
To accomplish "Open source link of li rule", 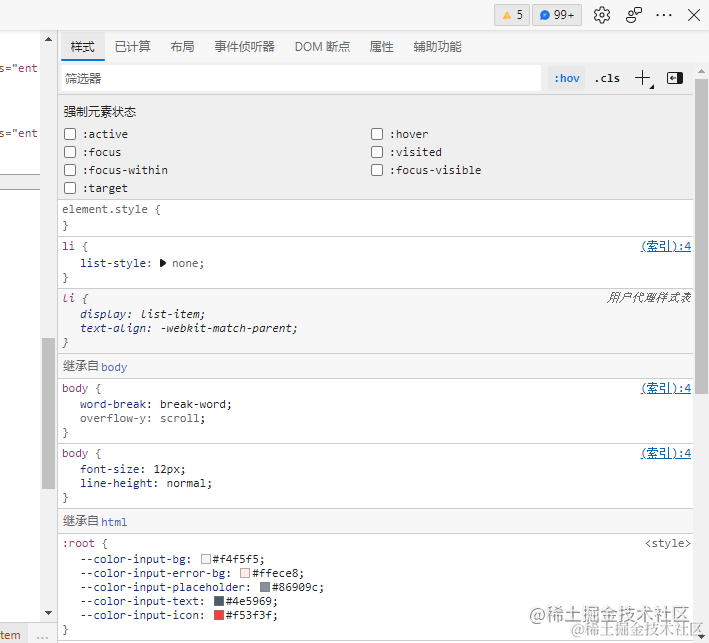I will click(x=666, y=246).
